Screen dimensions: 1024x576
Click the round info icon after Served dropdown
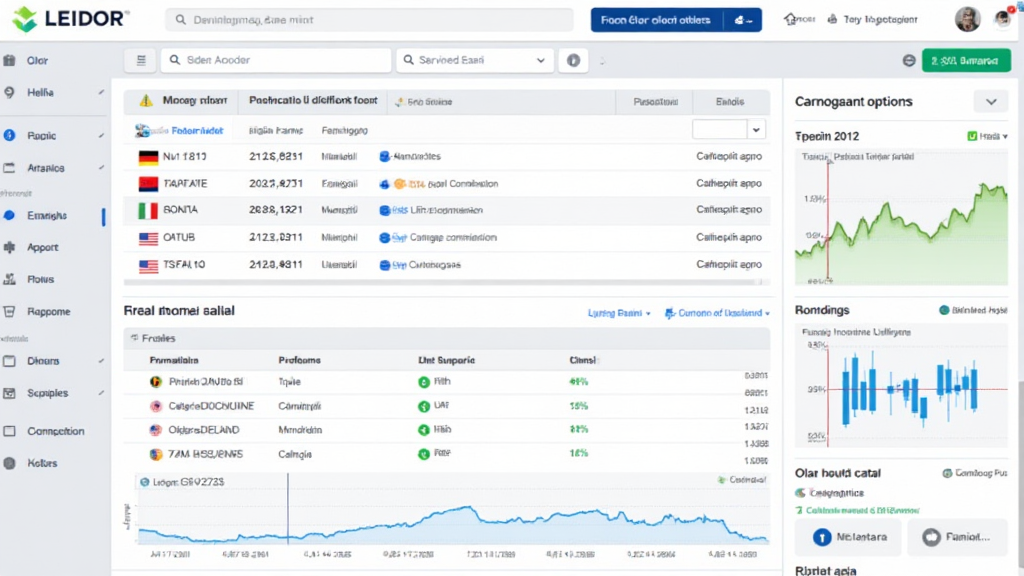tap(573, 60)
